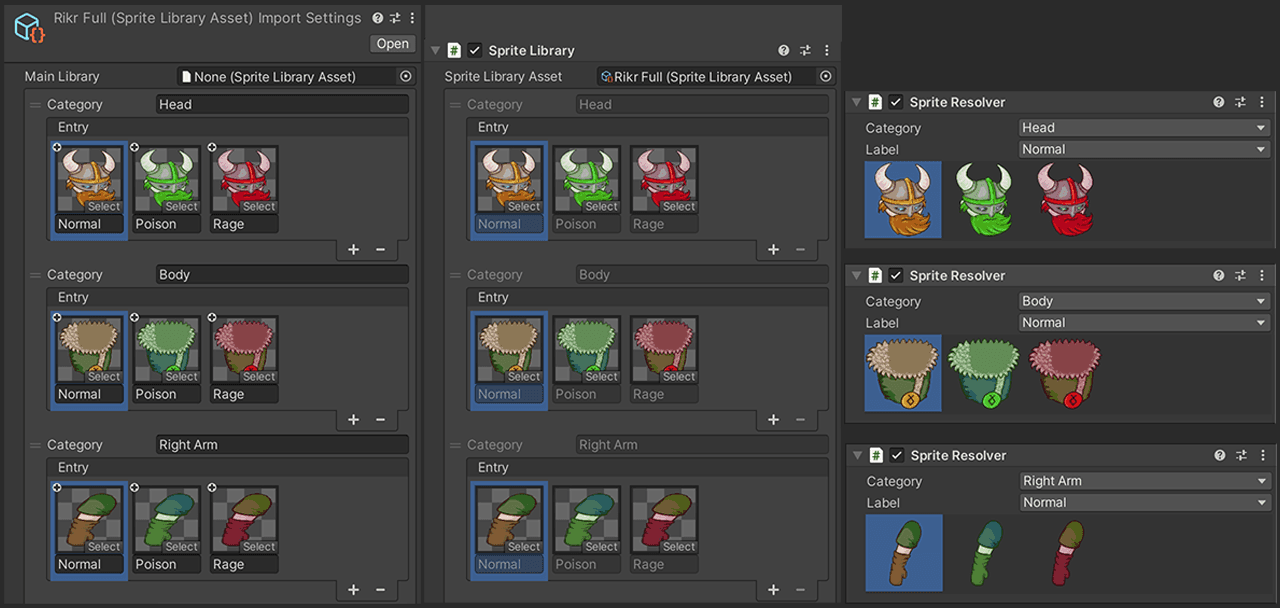Select green Poison head in Sprite Resolver

coord(984,199)
